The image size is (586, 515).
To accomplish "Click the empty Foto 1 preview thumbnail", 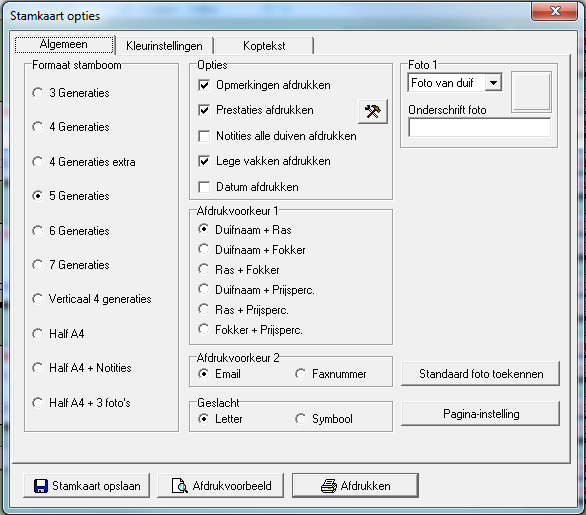I will (x=531, y=92).
